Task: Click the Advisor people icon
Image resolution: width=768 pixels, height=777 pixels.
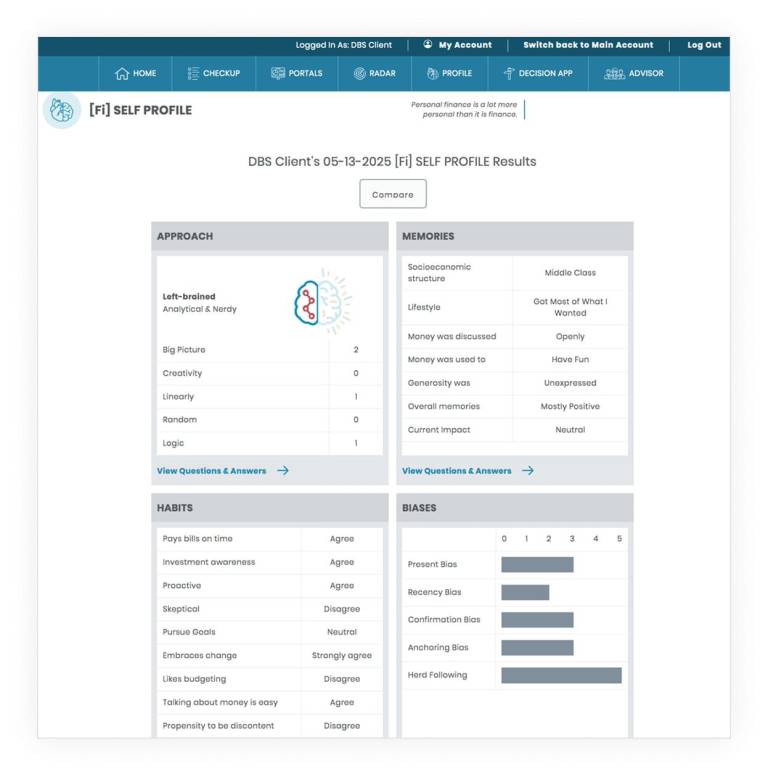Action: click(614, 73)
